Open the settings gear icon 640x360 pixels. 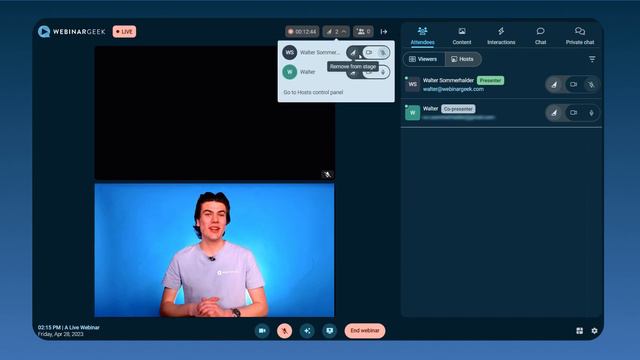(x=594, y=331)
